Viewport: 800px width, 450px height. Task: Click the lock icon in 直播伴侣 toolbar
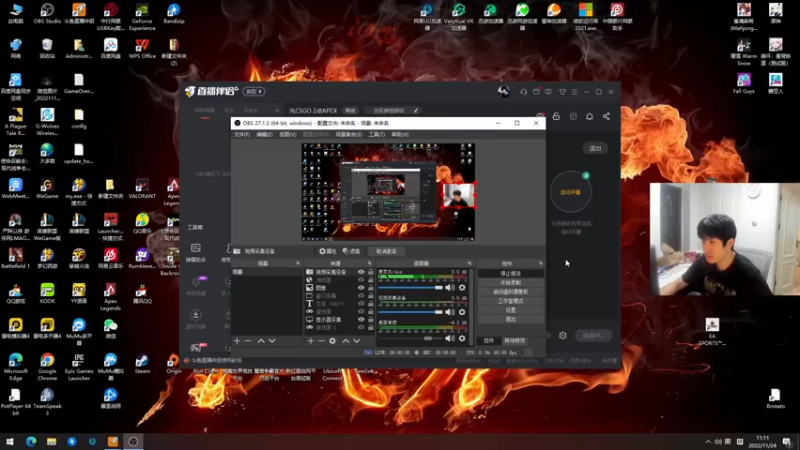pos(556,116)
